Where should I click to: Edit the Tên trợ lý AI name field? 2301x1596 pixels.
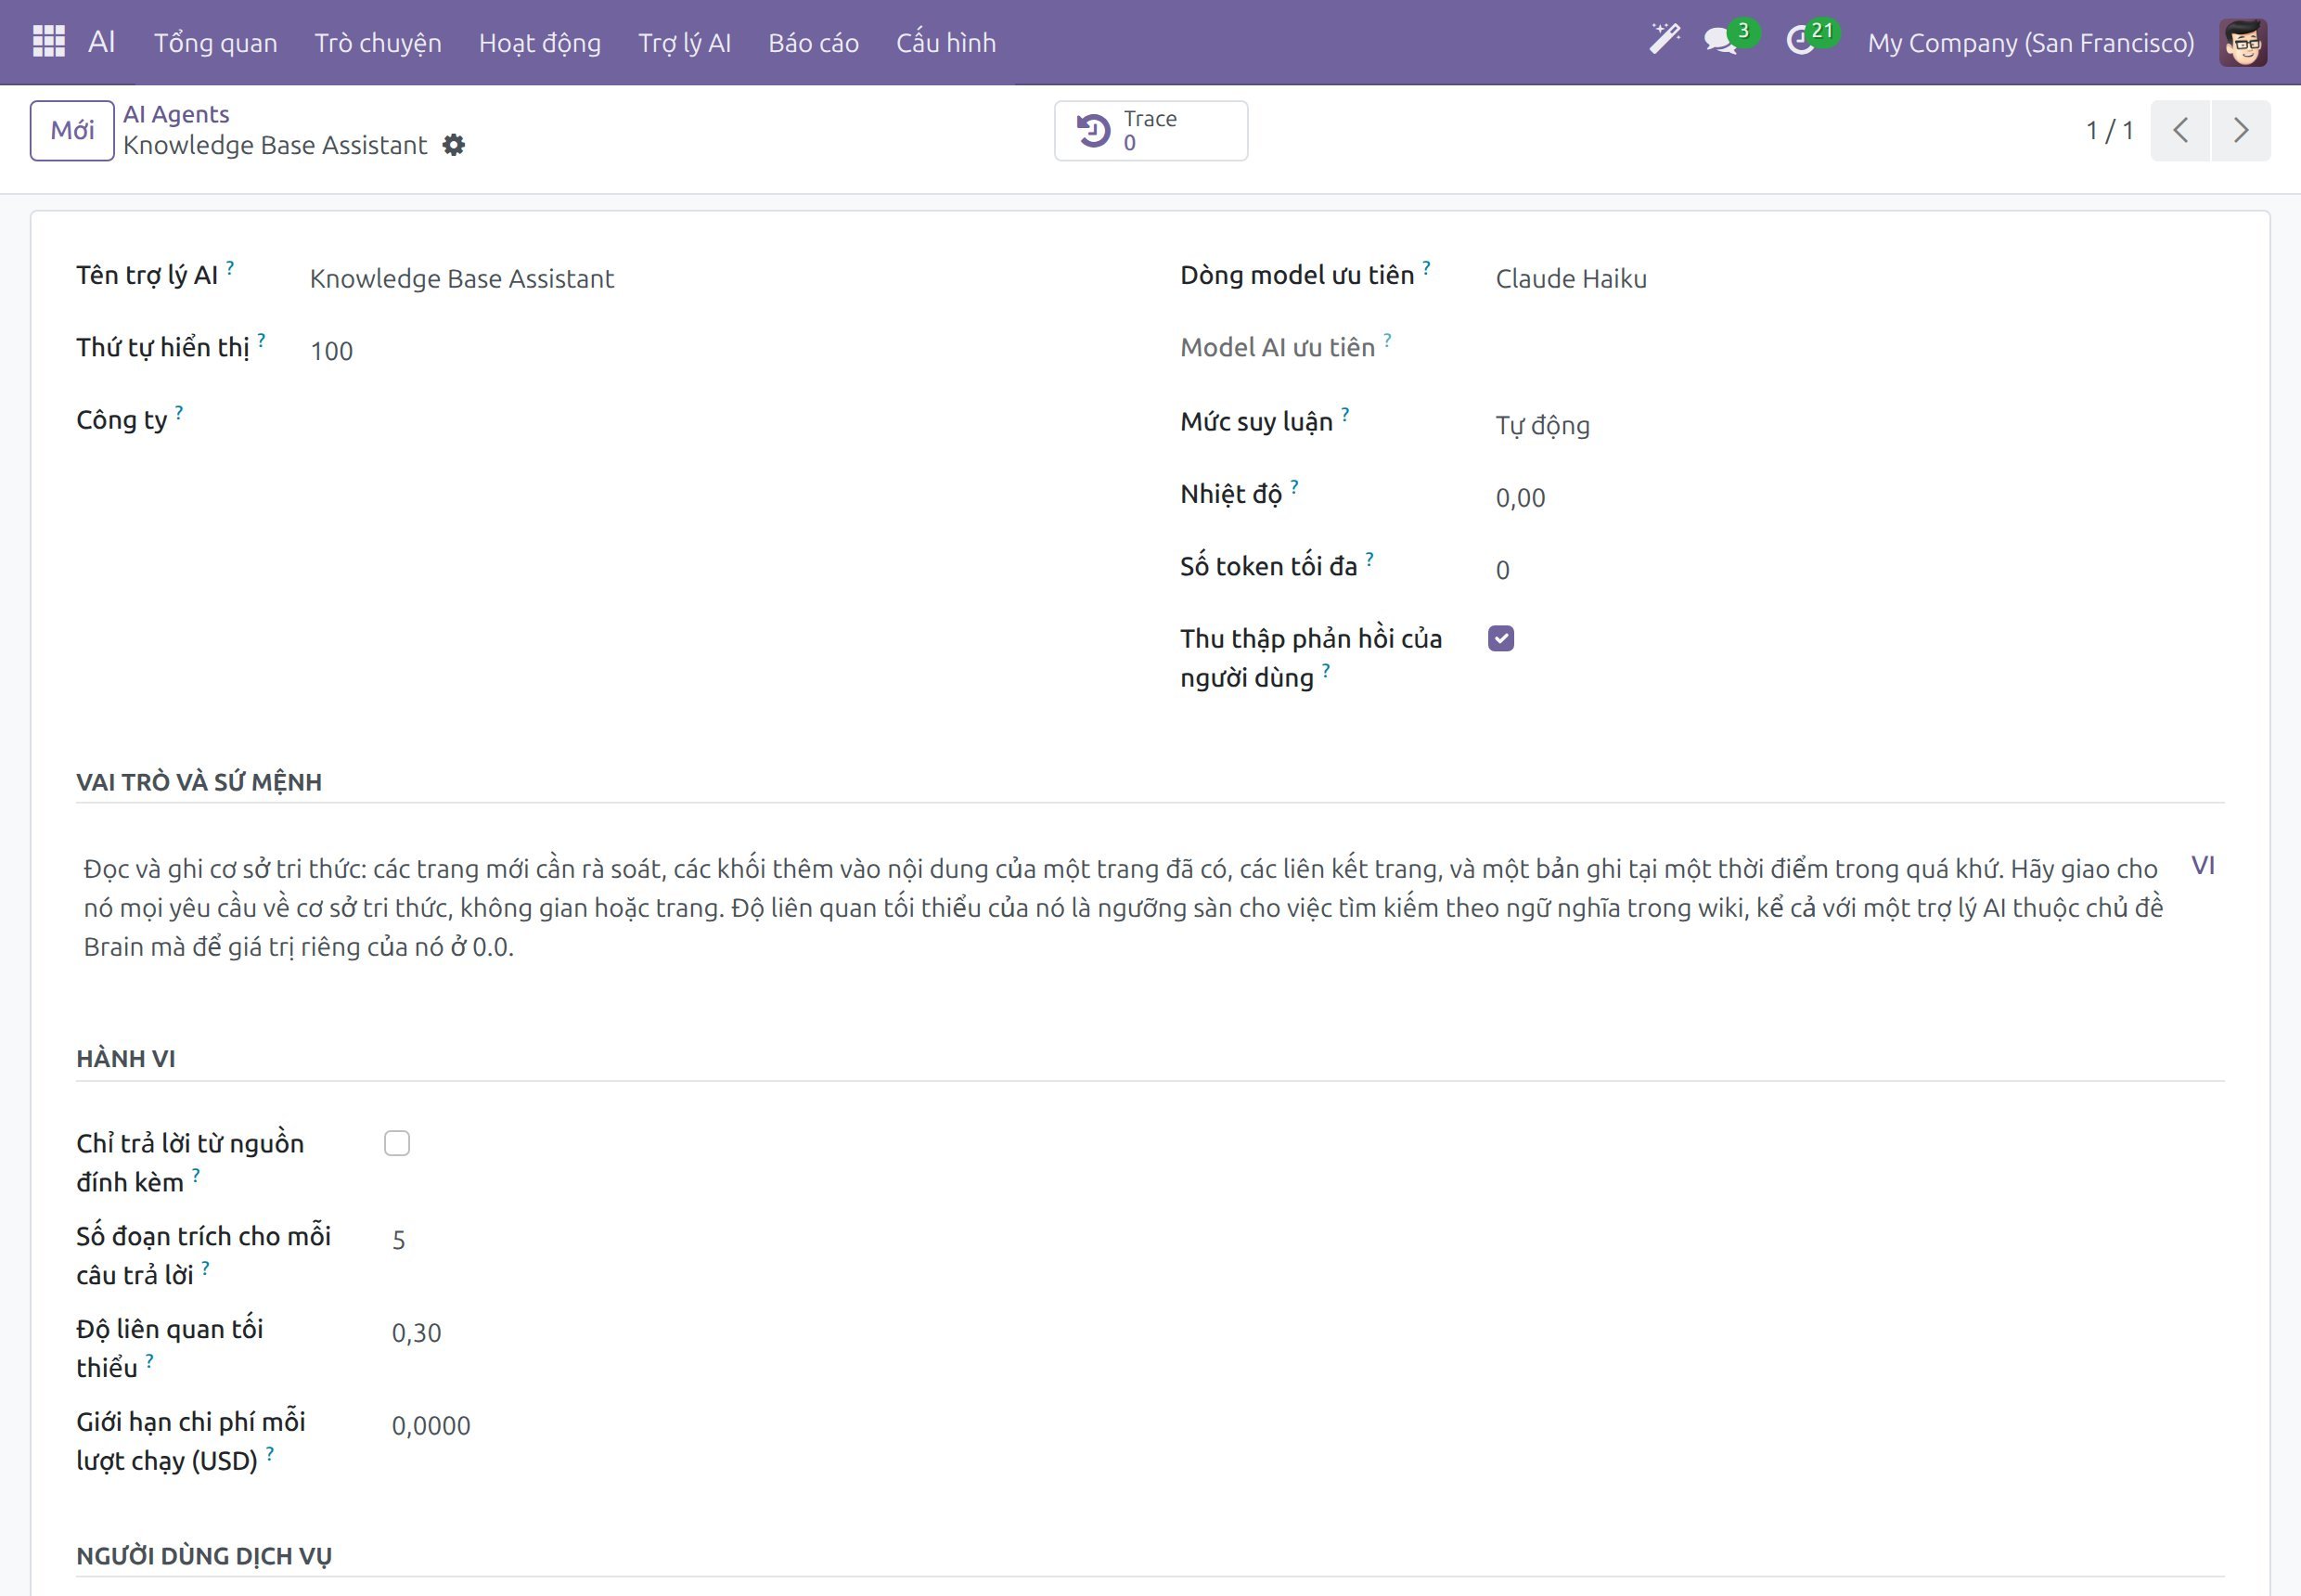pos(713,279)
